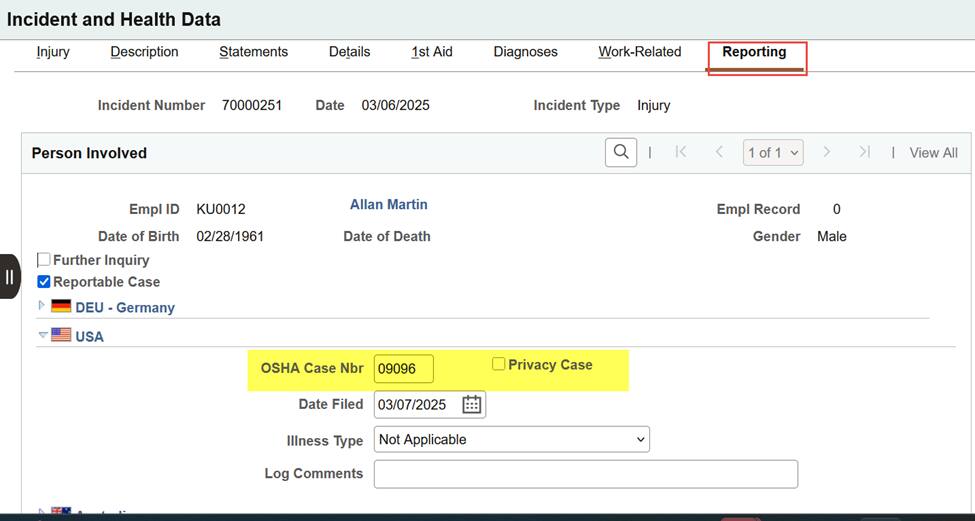
Task: Enable the Further Inquiry checkbox
Action: tap(44, 260)
